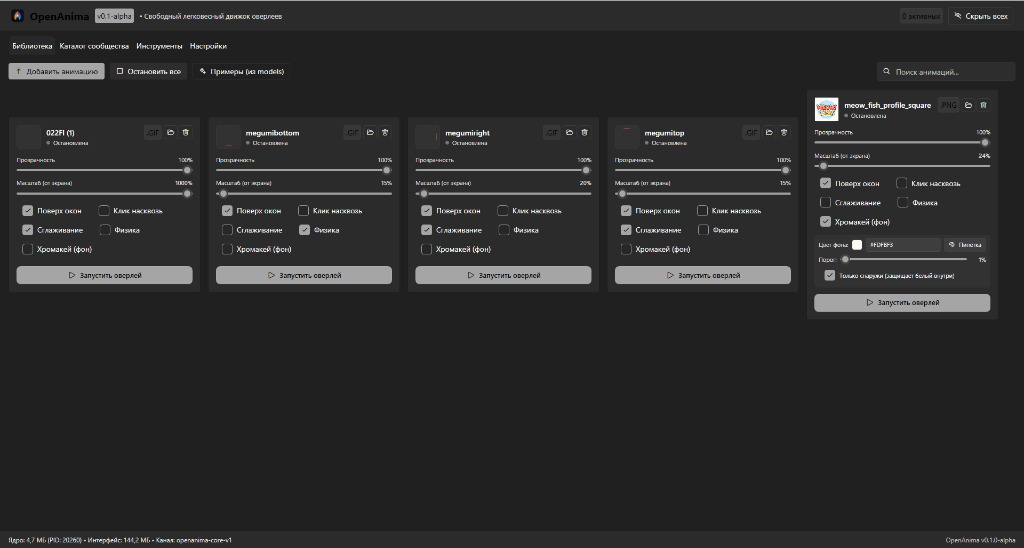Image resolution: width=1024 pixels, height=548 pixels.
Task: Disable Физика for megumibottom
Action: point(304,230)
